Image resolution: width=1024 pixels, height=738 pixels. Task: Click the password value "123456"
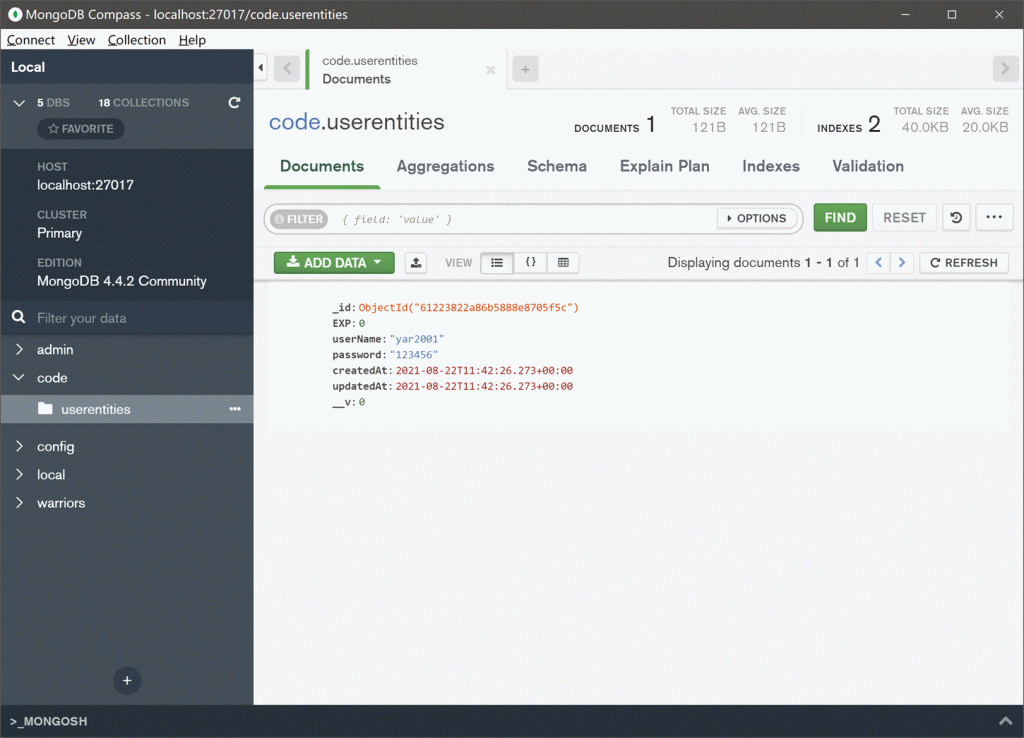pyautogui.click(x=413, y=355)
